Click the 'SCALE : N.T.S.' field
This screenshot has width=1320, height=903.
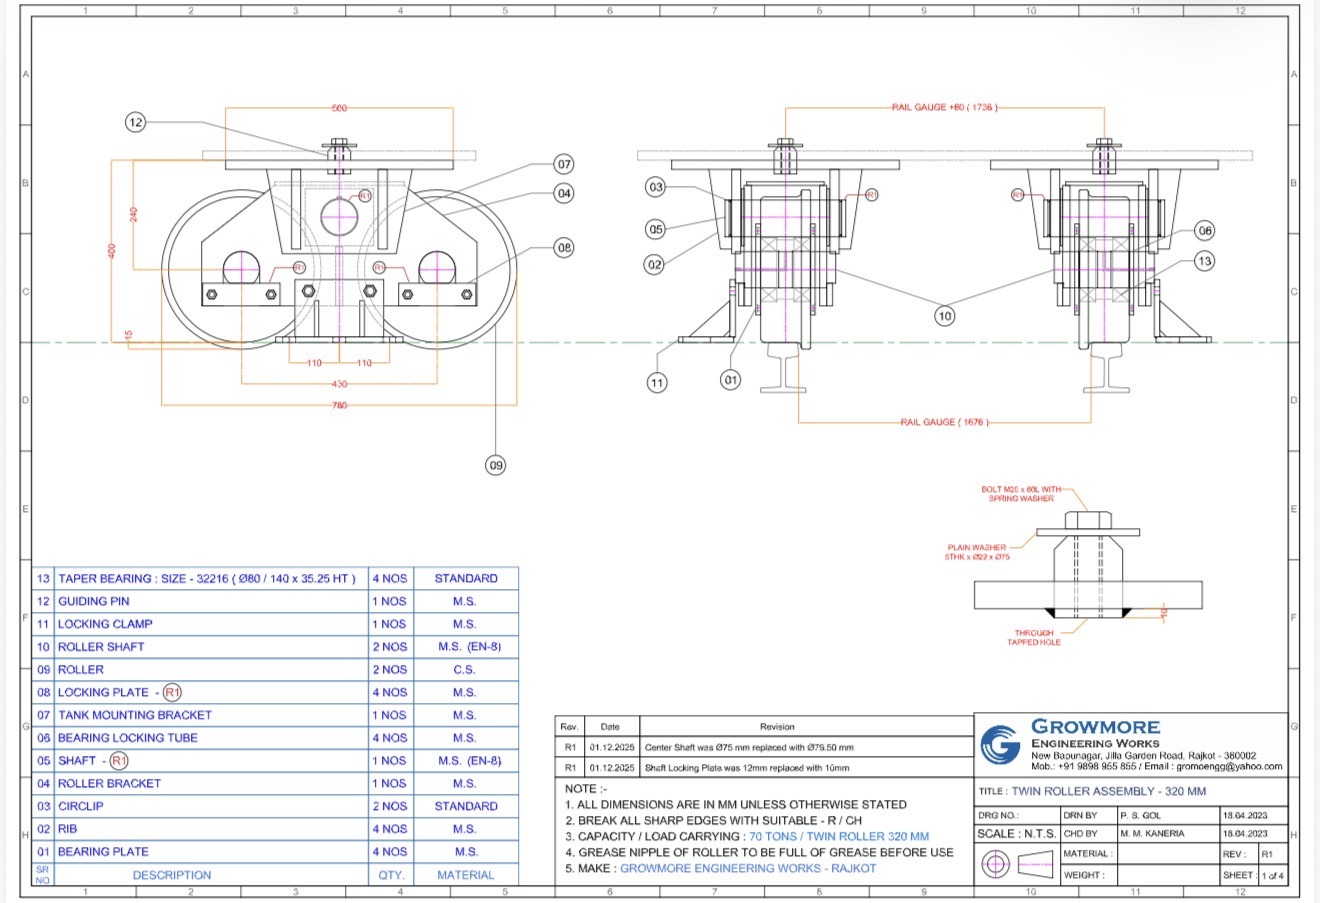[x=1015, y=833]
